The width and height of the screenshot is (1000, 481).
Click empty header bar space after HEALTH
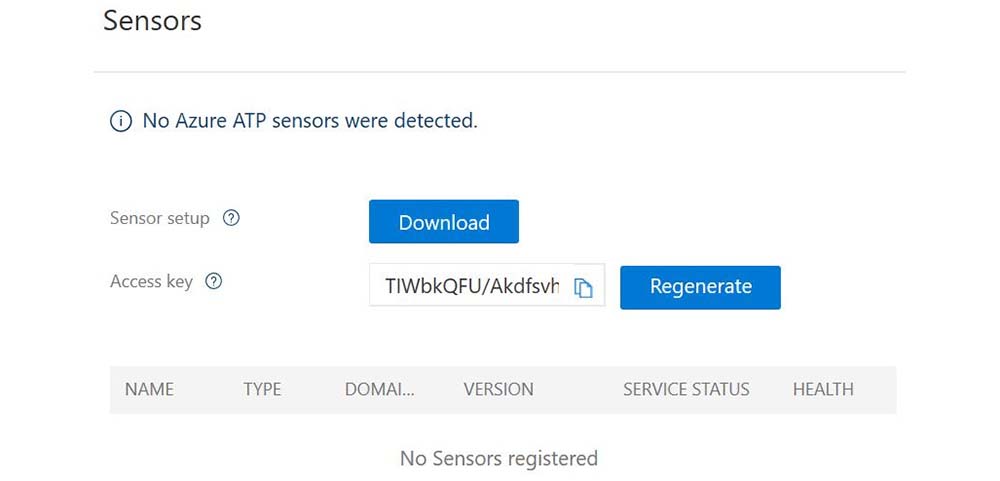click(x=875, y=390)
